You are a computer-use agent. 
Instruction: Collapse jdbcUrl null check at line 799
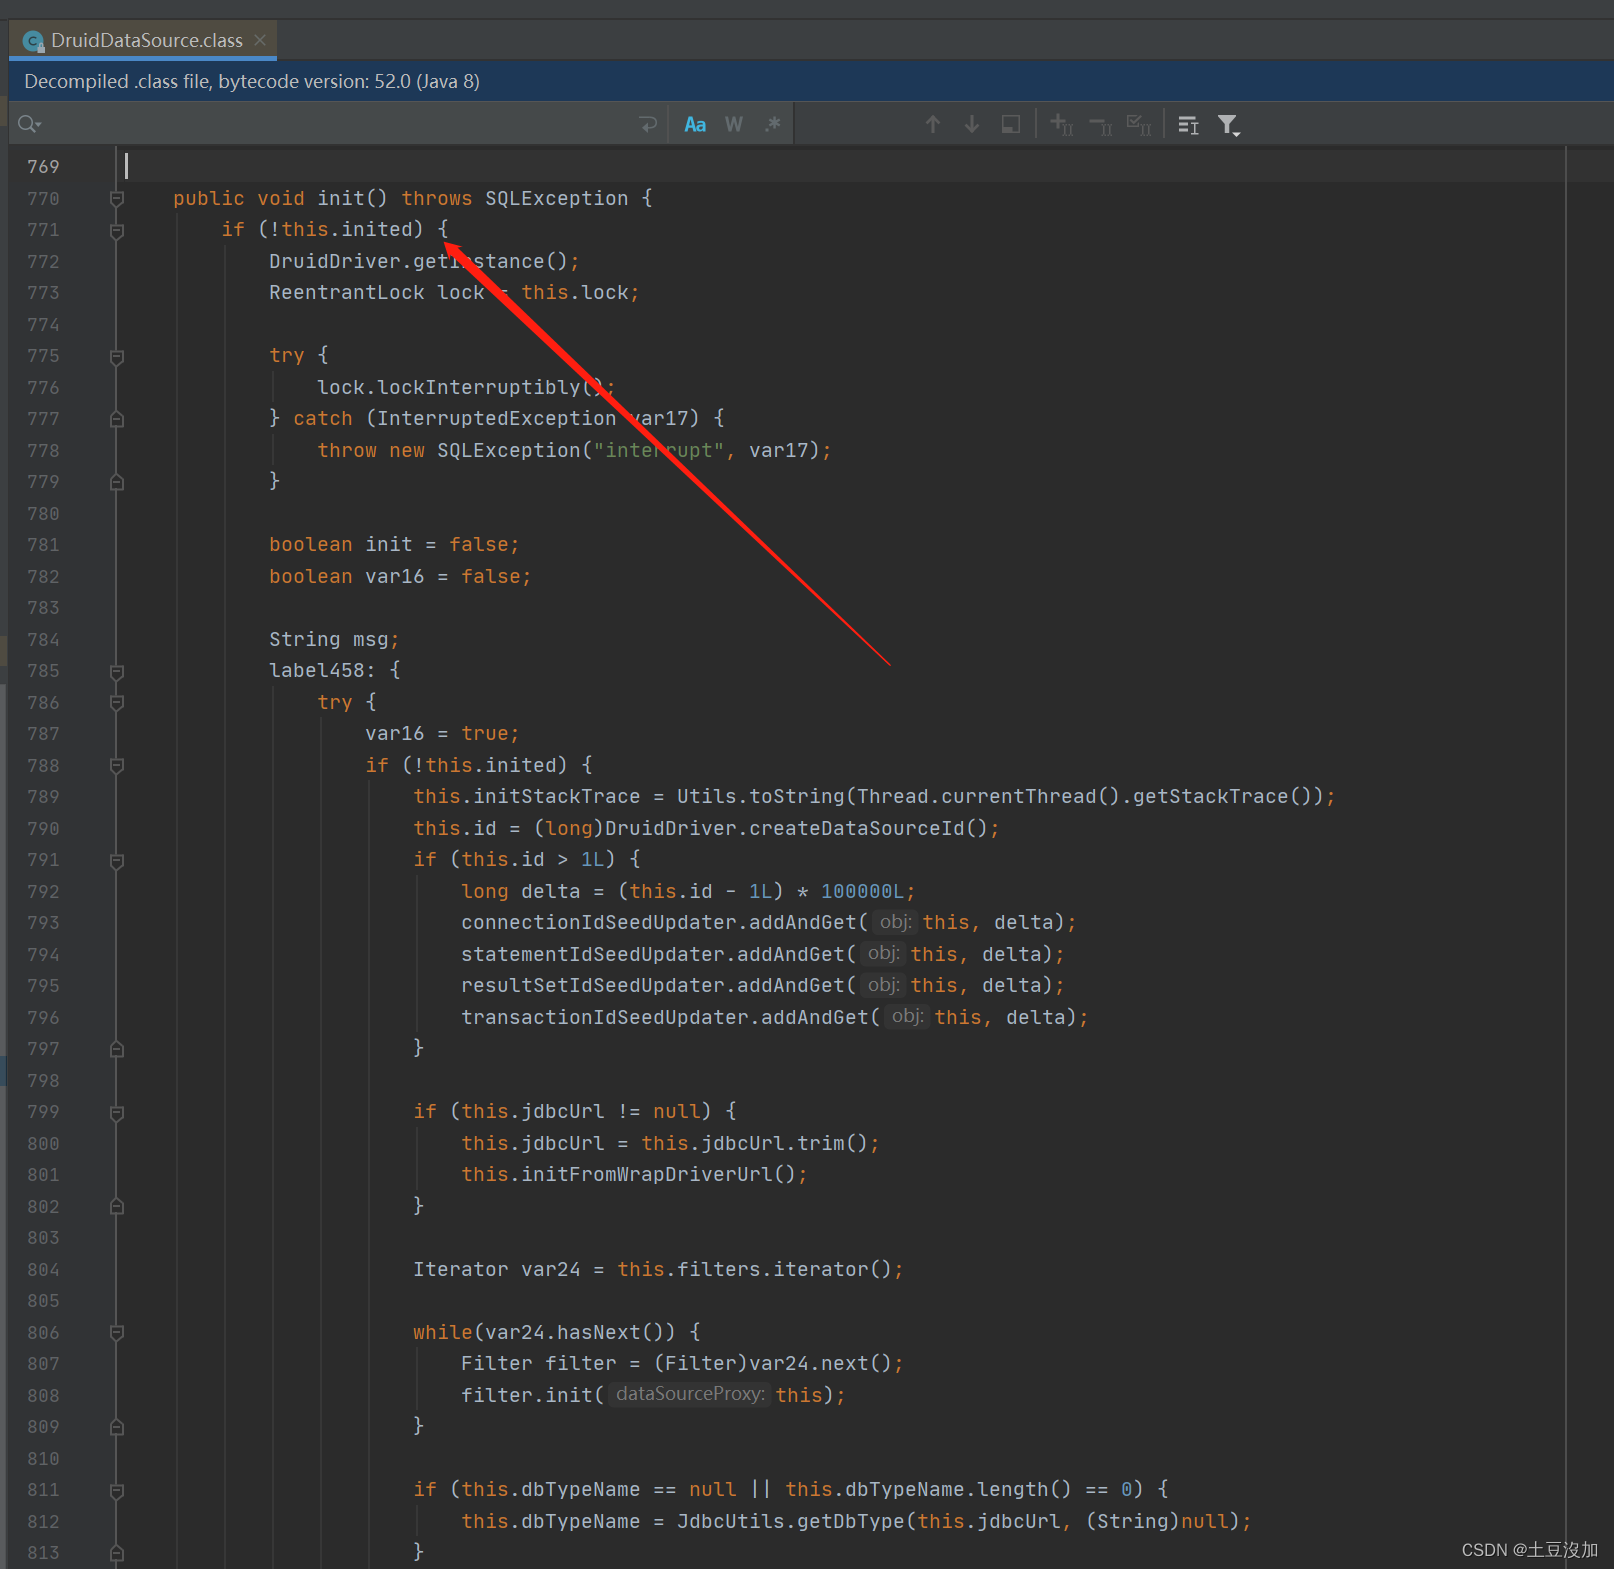coord(117,1112)
